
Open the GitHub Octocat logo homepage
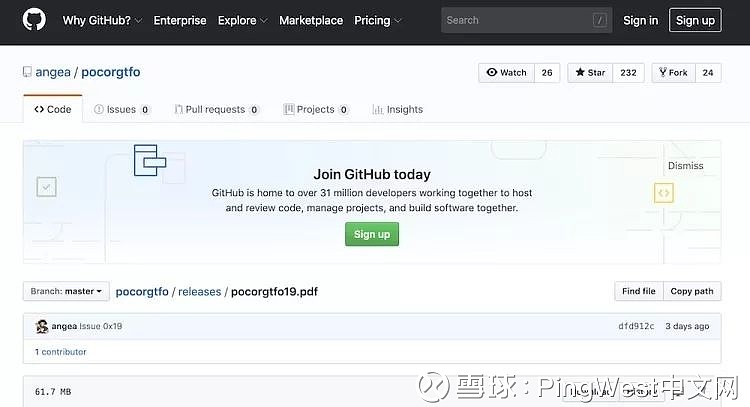click(34, 20)
